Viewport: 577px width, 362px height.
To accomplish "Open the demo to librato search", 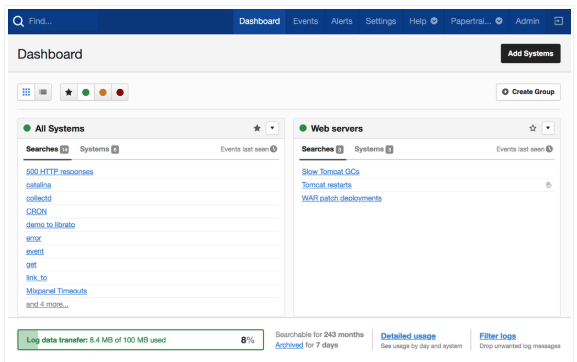I will 50,224.
